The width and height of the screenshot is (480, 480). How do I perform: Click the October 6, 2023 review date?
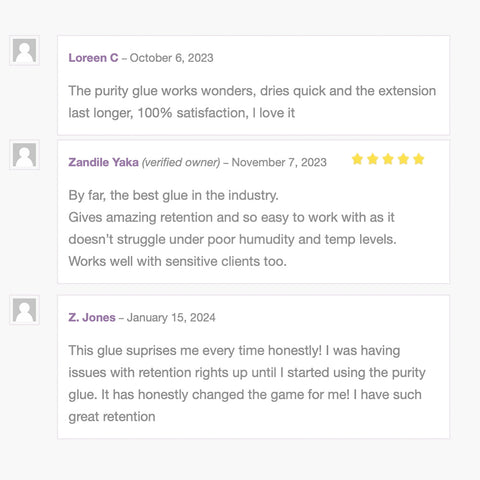[171, 58]
